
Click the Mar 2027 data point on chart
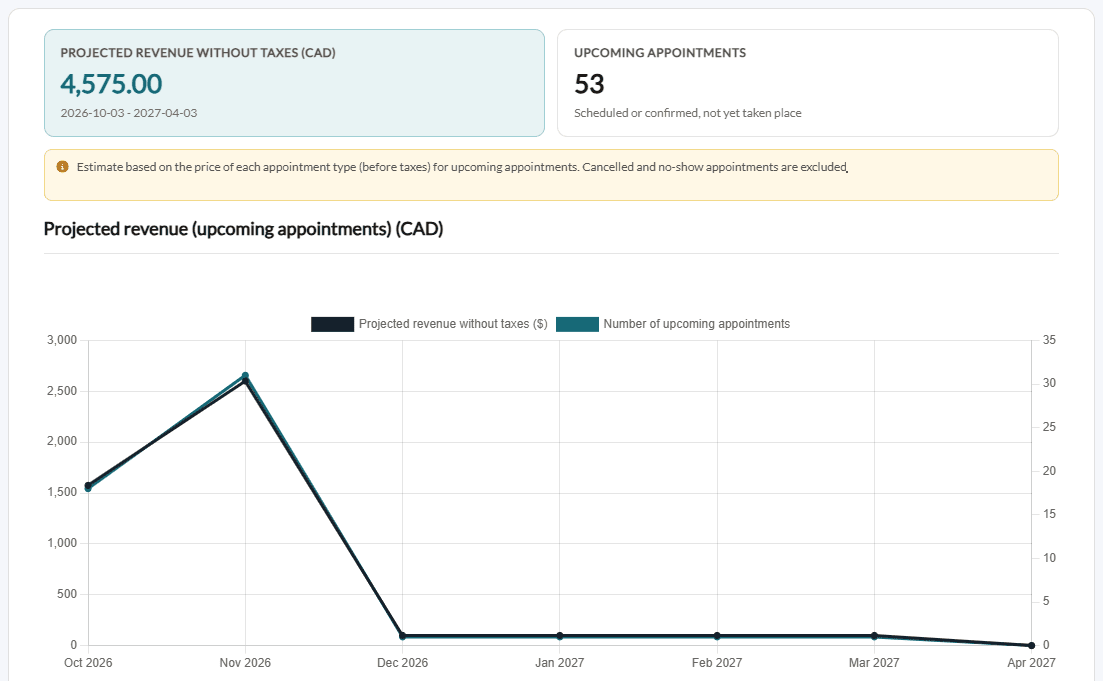coord(874,635)
